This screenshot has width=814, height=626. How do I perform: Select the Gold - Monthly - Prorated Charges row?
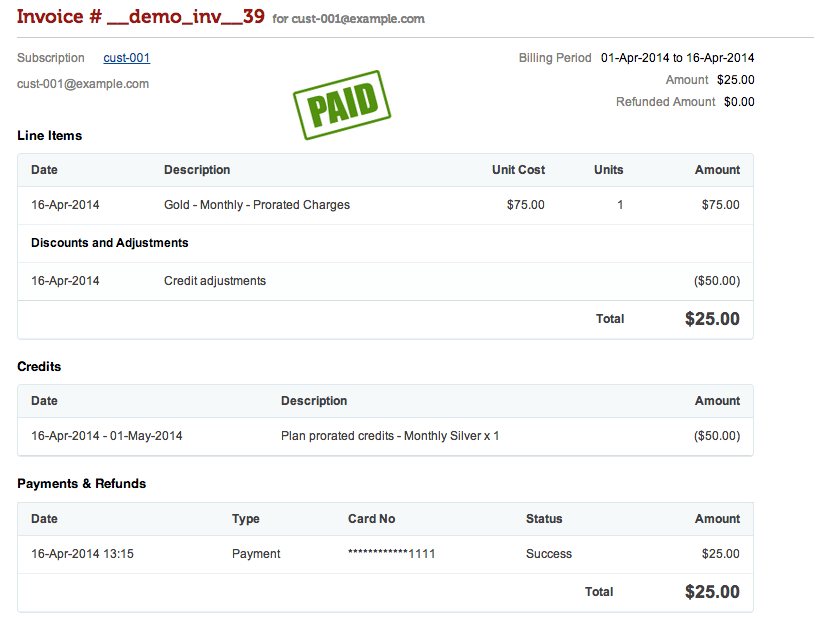256,204
